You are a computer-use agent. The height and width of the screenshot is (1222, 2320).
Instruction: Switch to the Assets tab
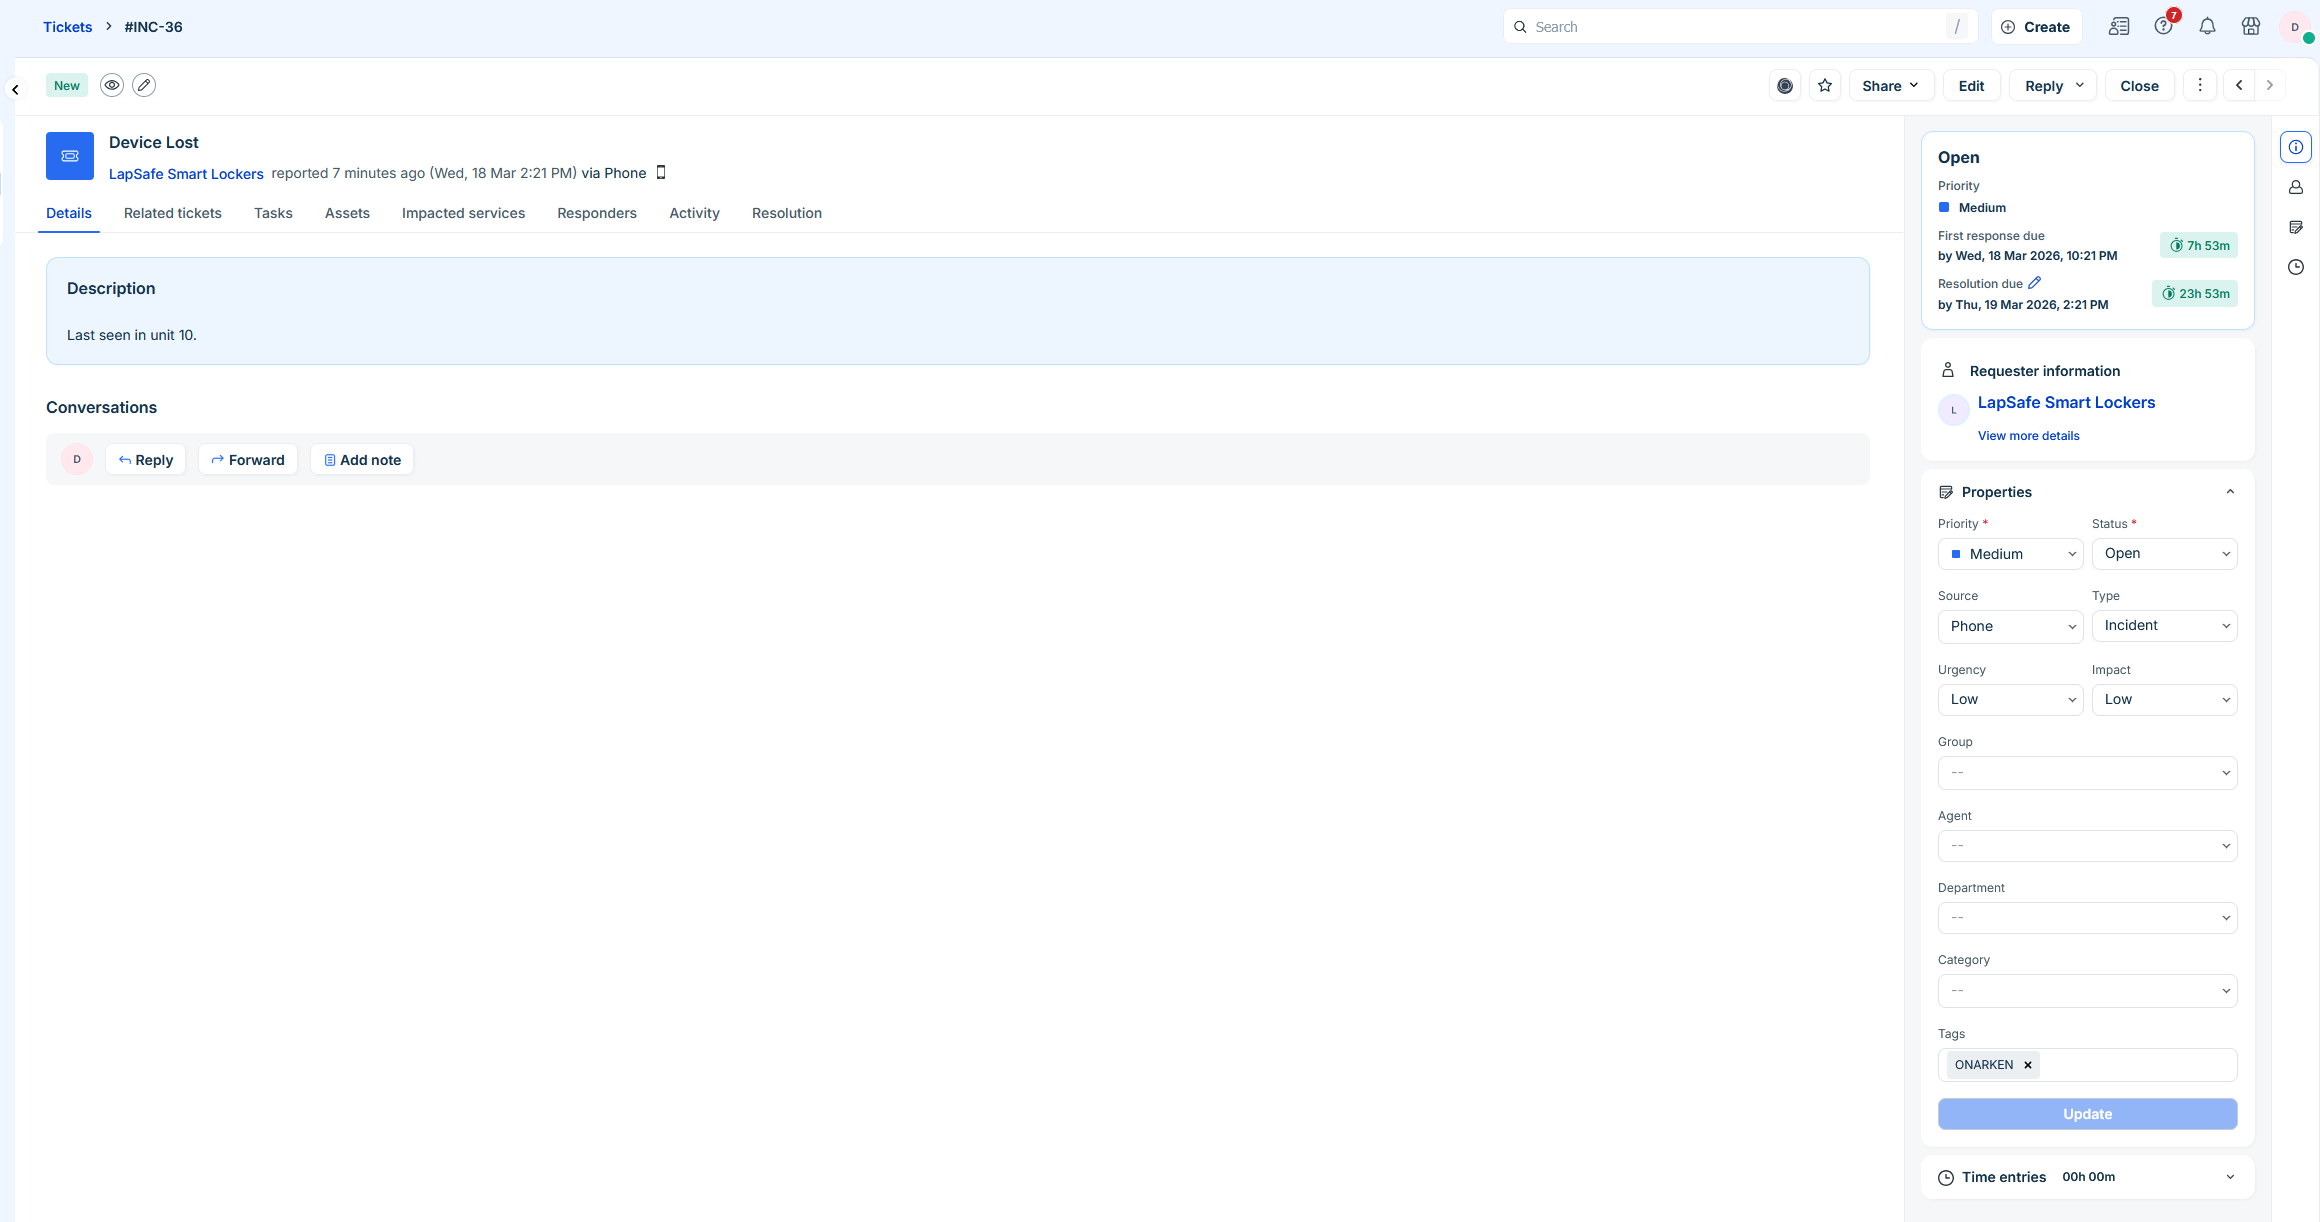(x=347, y=213)
